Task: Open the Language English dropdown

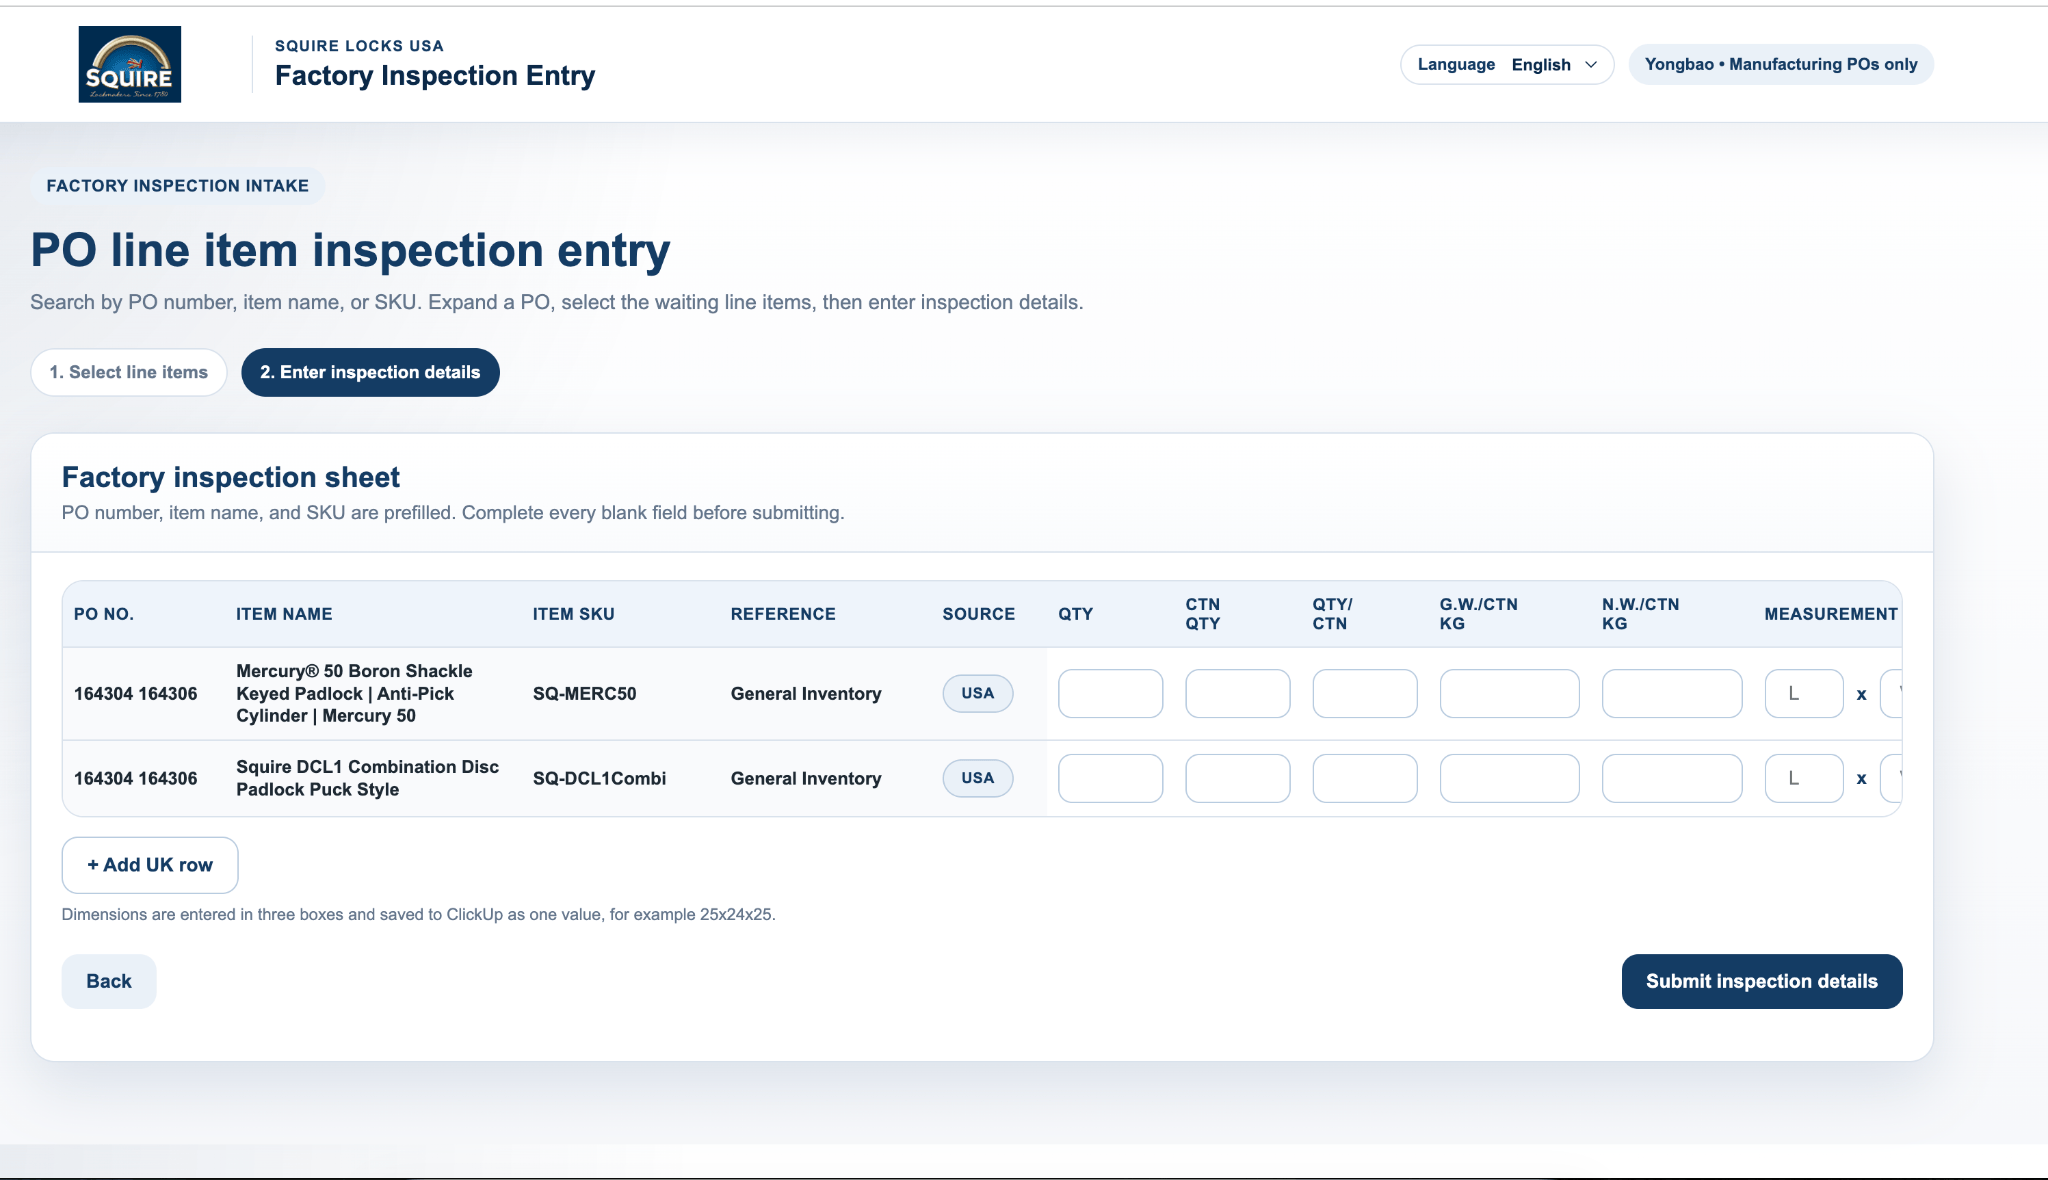Action: pyautogui.click(x=1507, y=64)
